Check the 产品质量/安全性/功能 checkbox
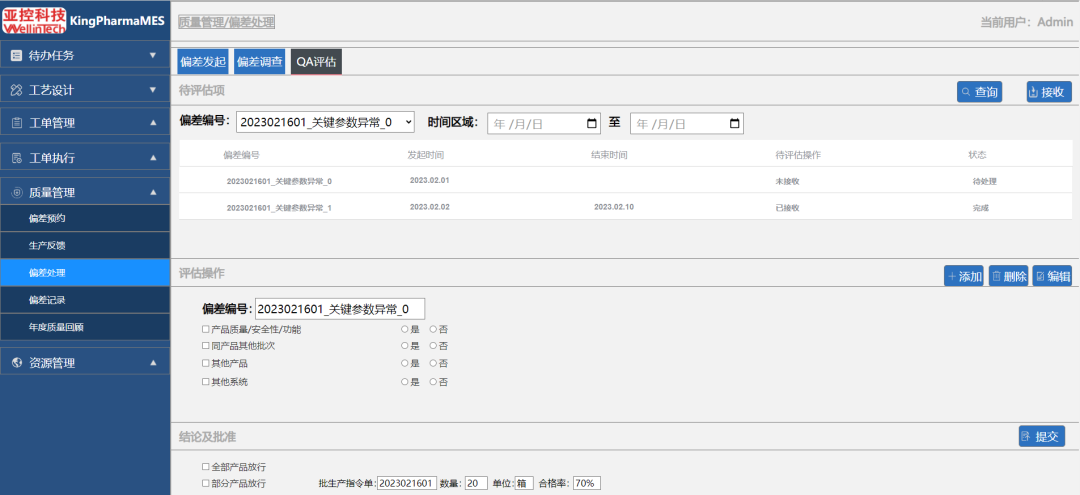The height and width of the screenshot is (495, 1080). [205, 329]
